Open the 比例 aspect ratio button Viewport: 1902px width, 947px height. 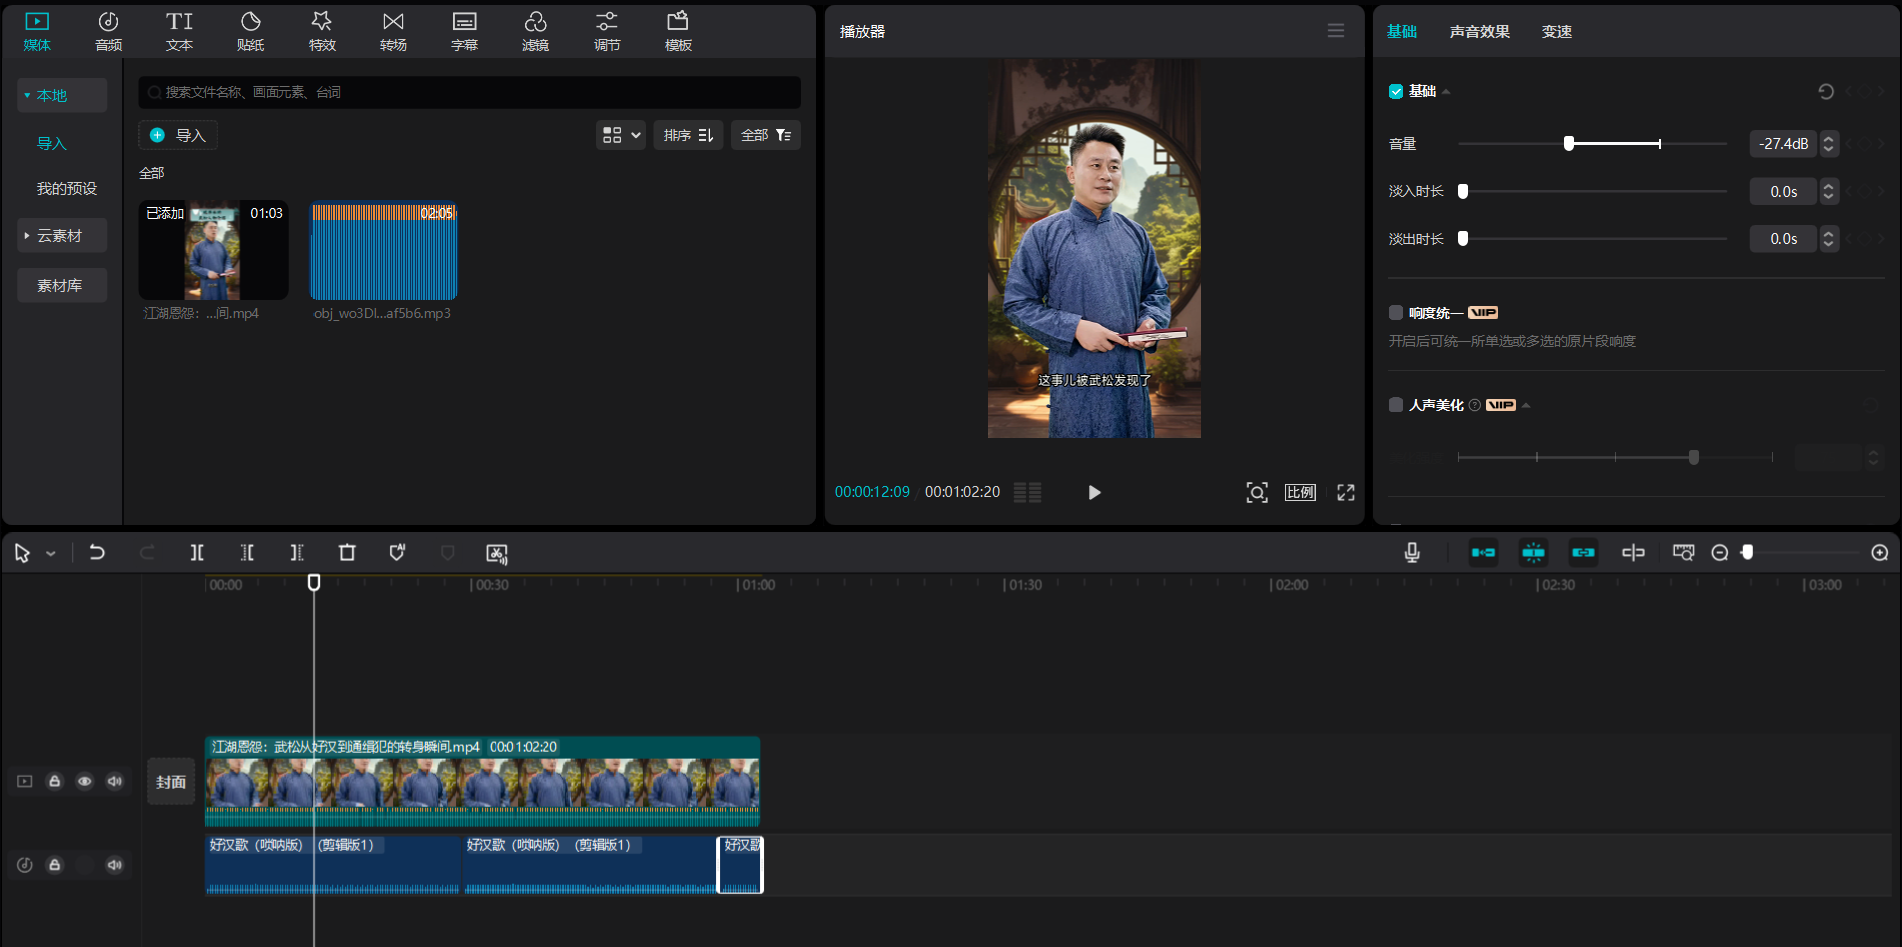[1300, 492]
